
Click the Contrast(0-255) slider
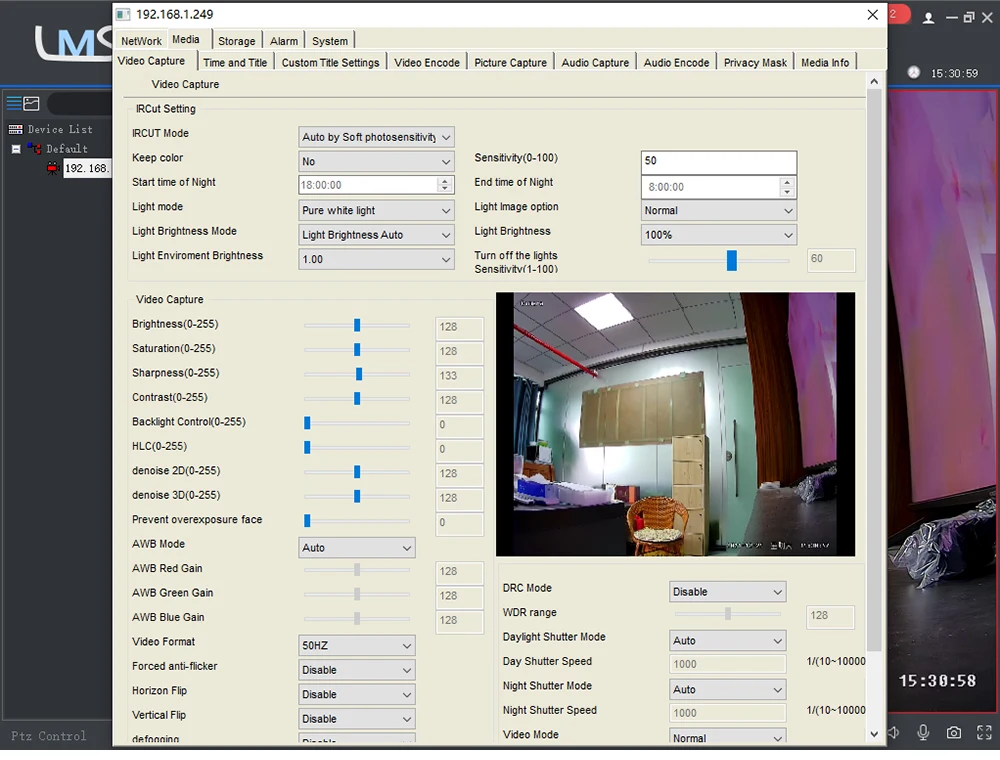[x=357, y=398]
